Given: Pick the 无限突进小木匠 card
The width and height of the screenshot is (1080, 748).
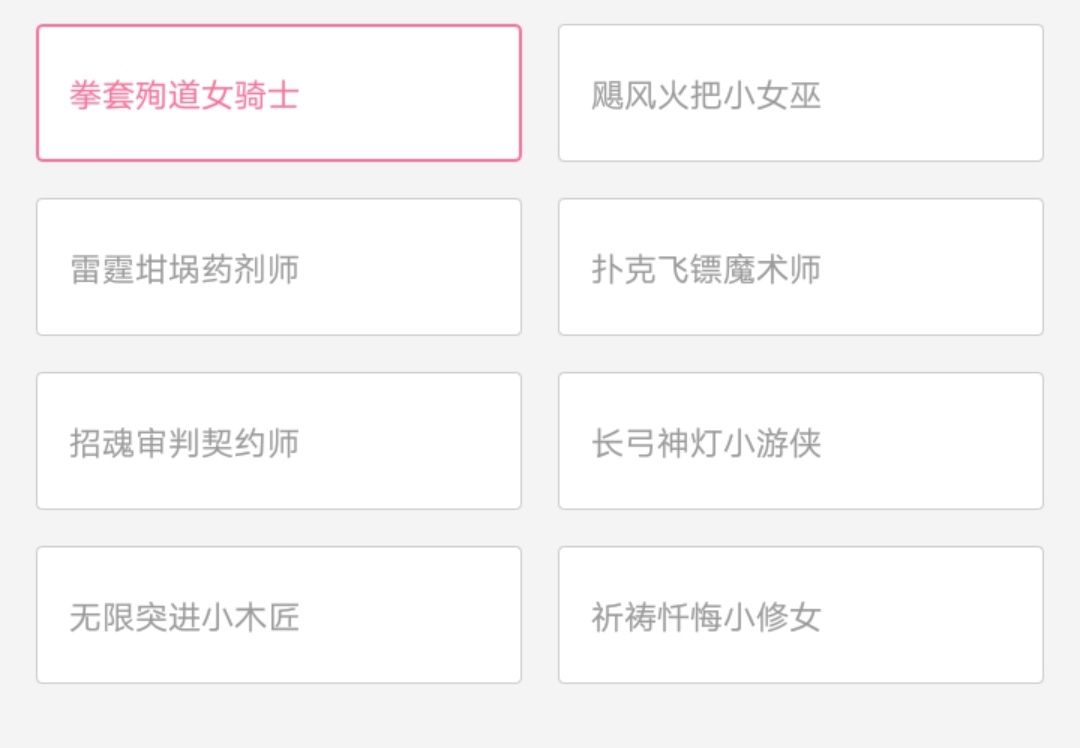Looking at the screenshot, I should (x=278, y=615).
